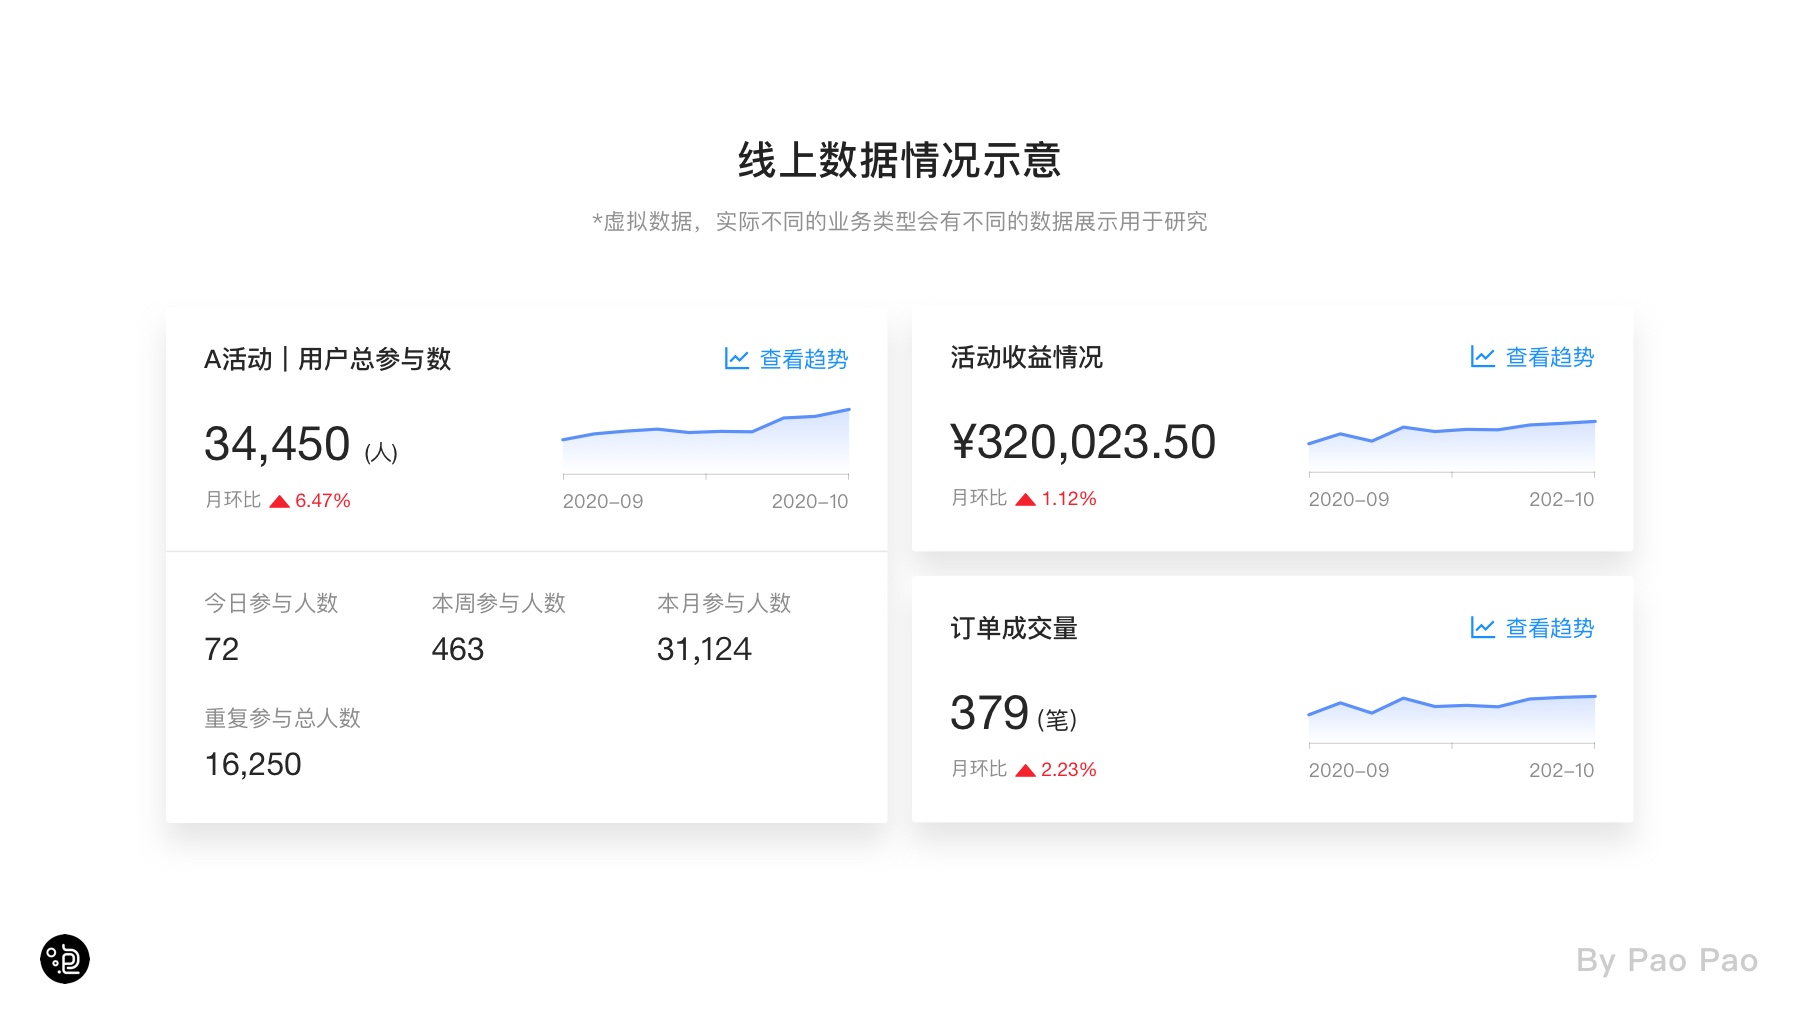Click trend chart icon in 活动收益情况 card
Screen dimensions: 1800x1014
point(1483,357)
